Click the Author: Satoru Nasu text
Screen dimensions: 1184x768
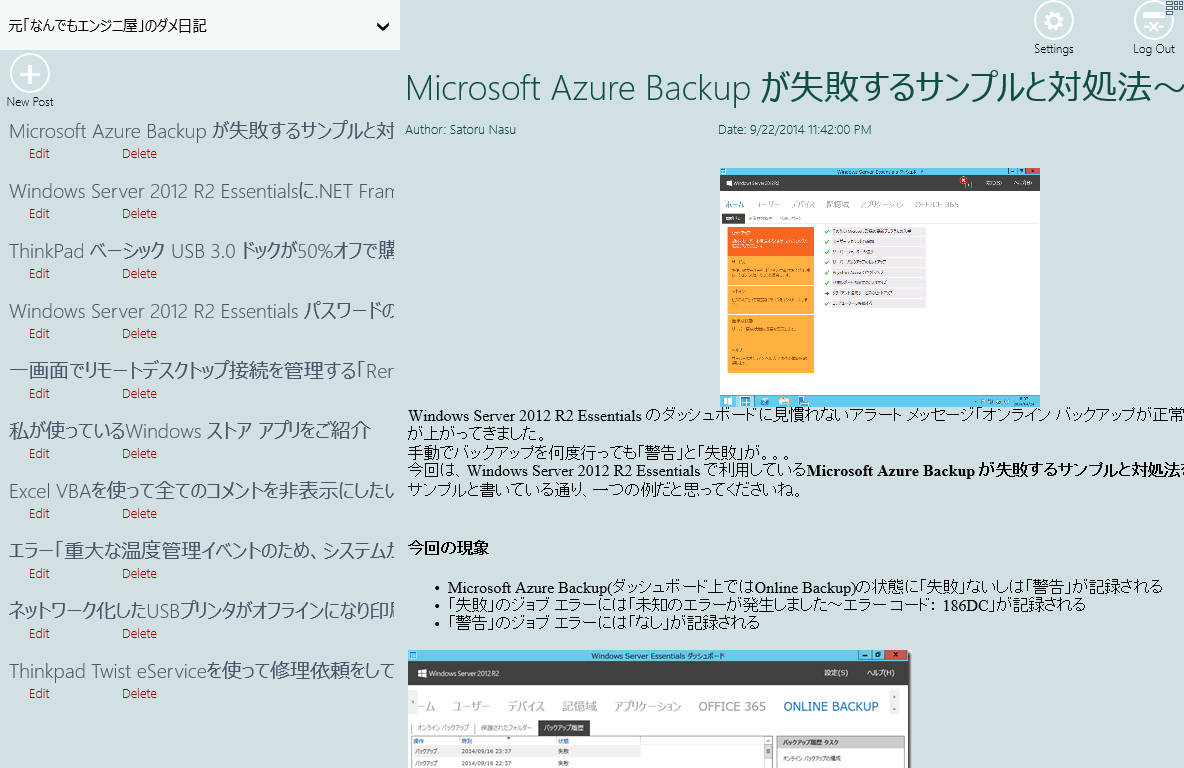461,130
